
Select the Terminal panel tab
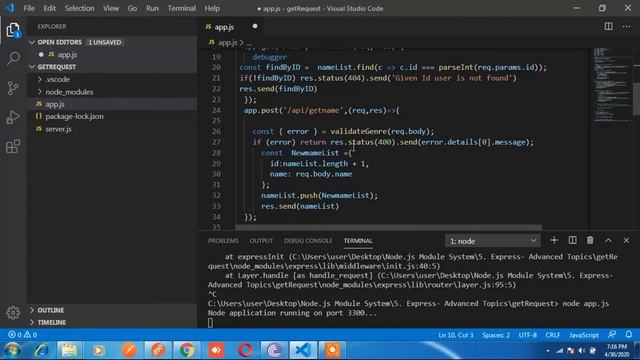[x=358, y=241]
